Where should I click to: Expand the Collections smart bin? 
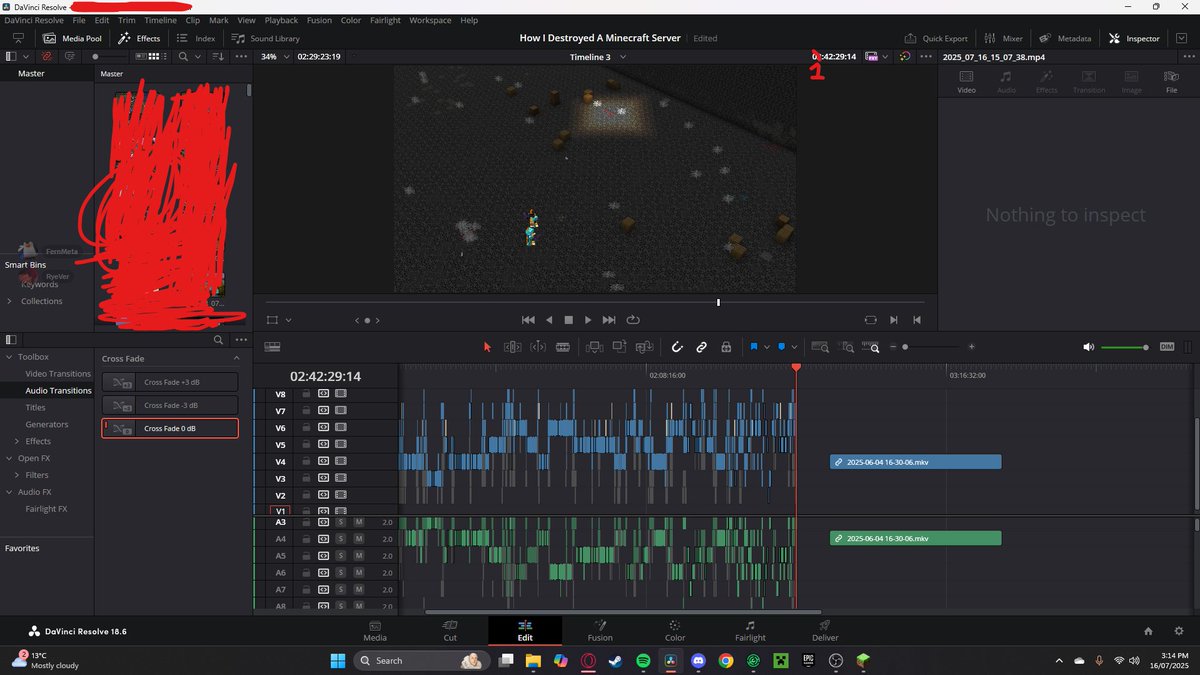pyautogui.click(x=10, y=301)
